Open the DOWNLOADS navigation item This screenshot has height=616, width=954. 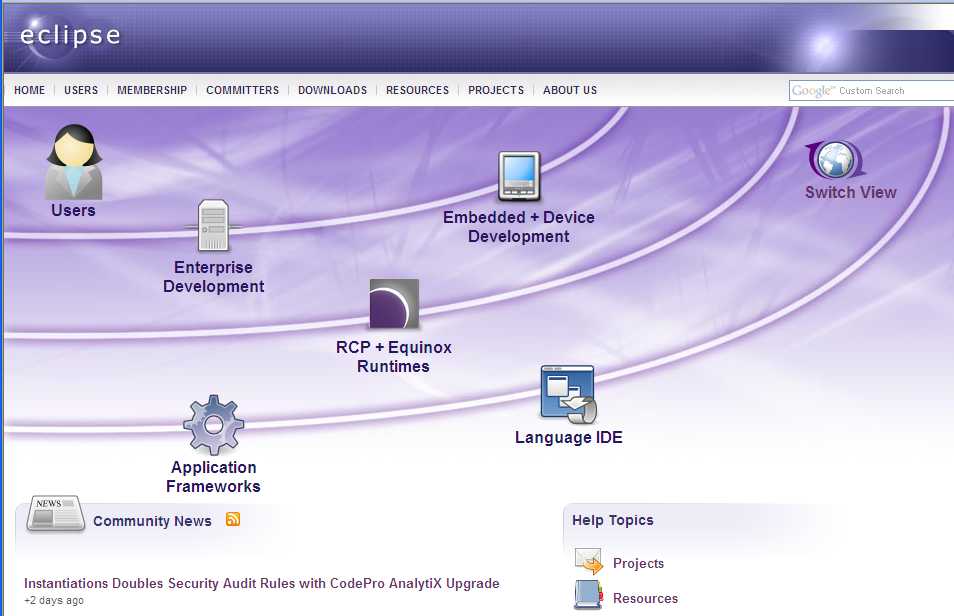(x=332, y=90)
